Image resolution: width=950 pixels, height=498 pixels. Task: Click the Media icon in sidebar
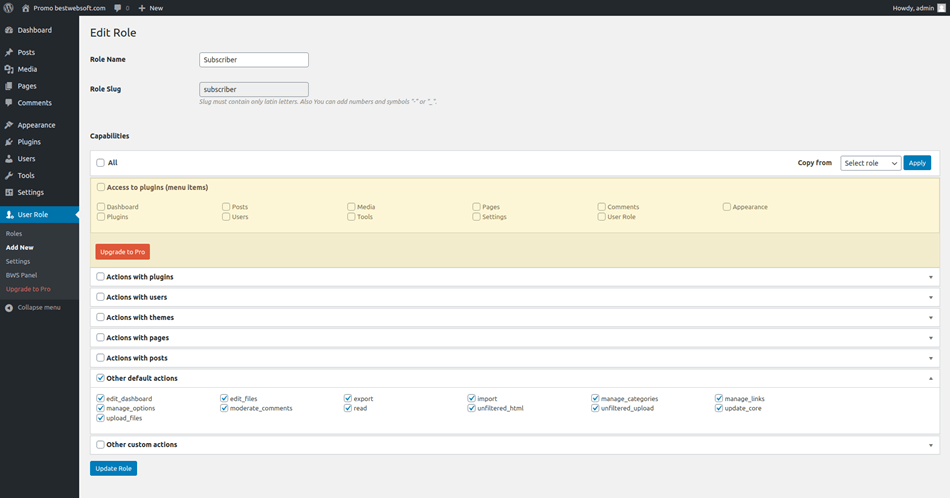coord(9,69)
